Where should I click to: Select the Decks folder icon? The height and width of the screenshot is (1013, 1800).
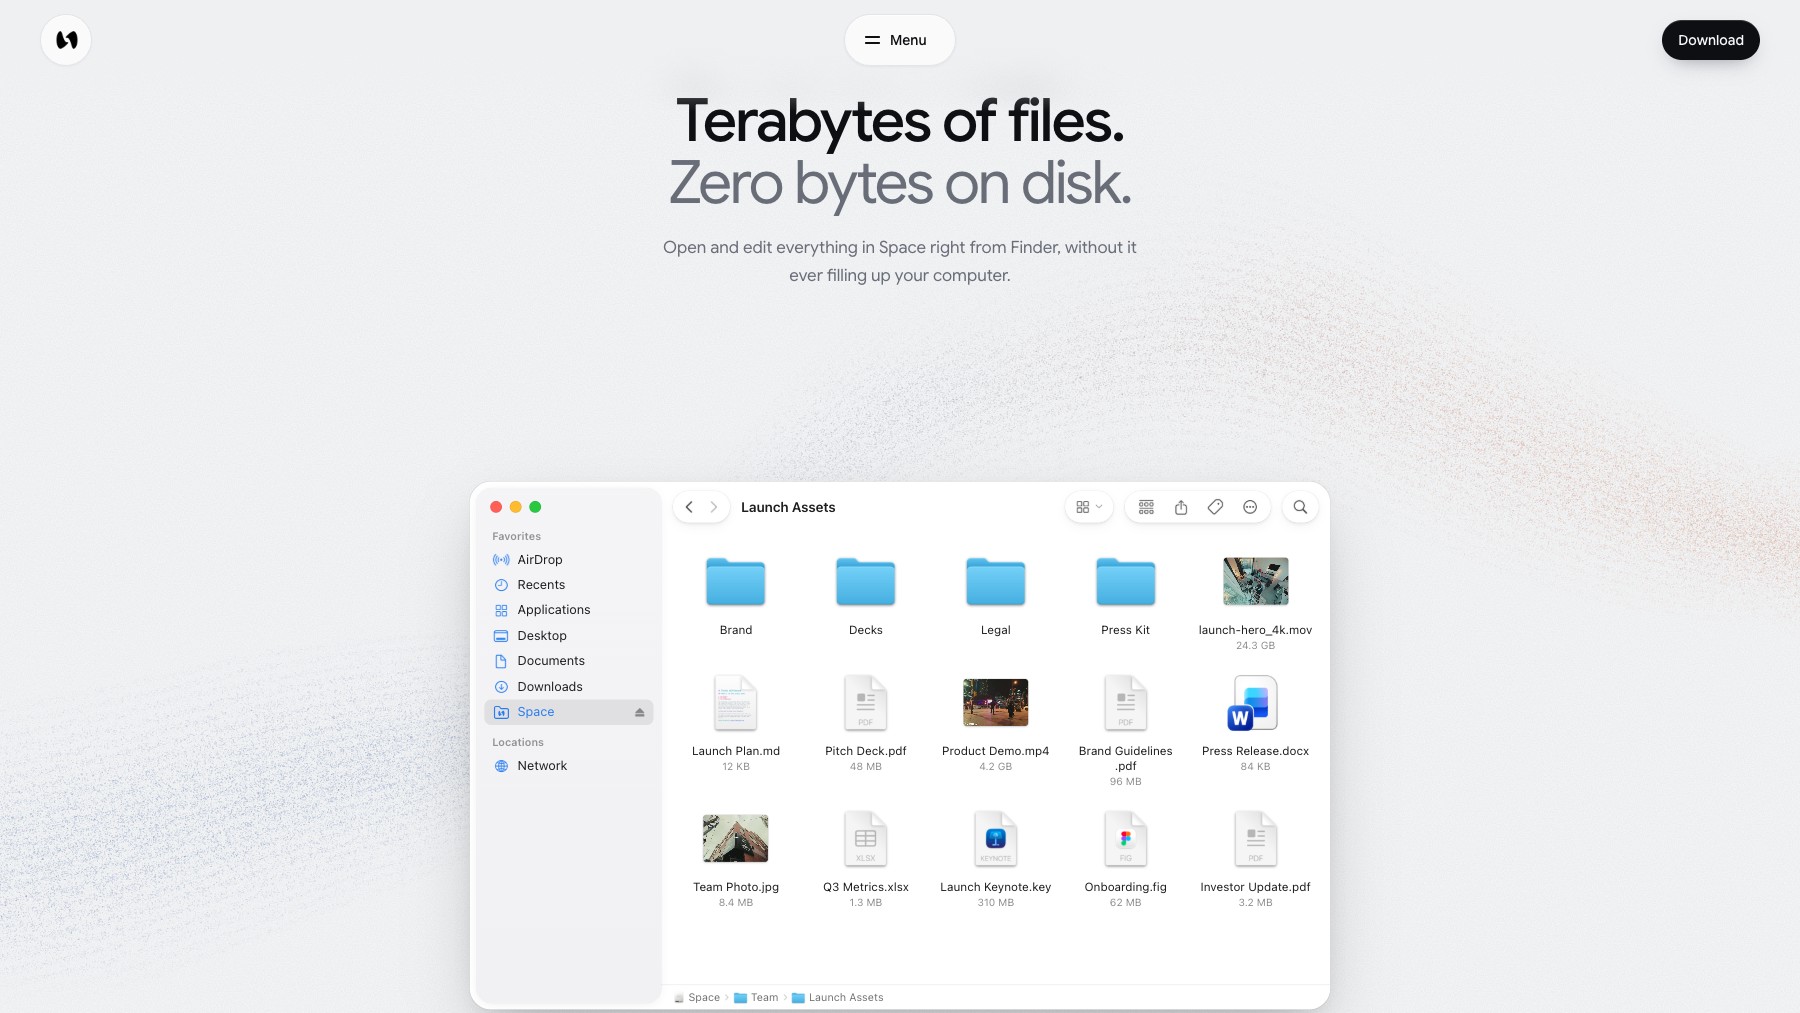(x=866, y=581)
